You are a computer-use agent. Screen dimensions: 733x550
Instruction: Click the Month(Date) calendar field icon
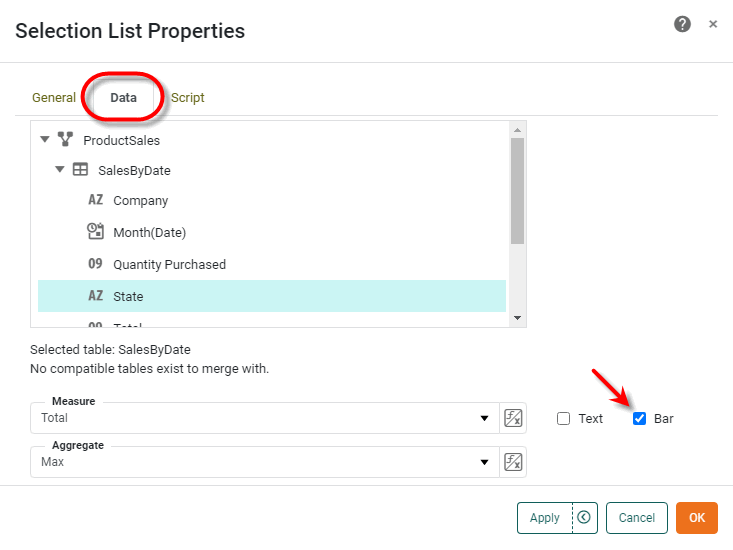[96, 232]
